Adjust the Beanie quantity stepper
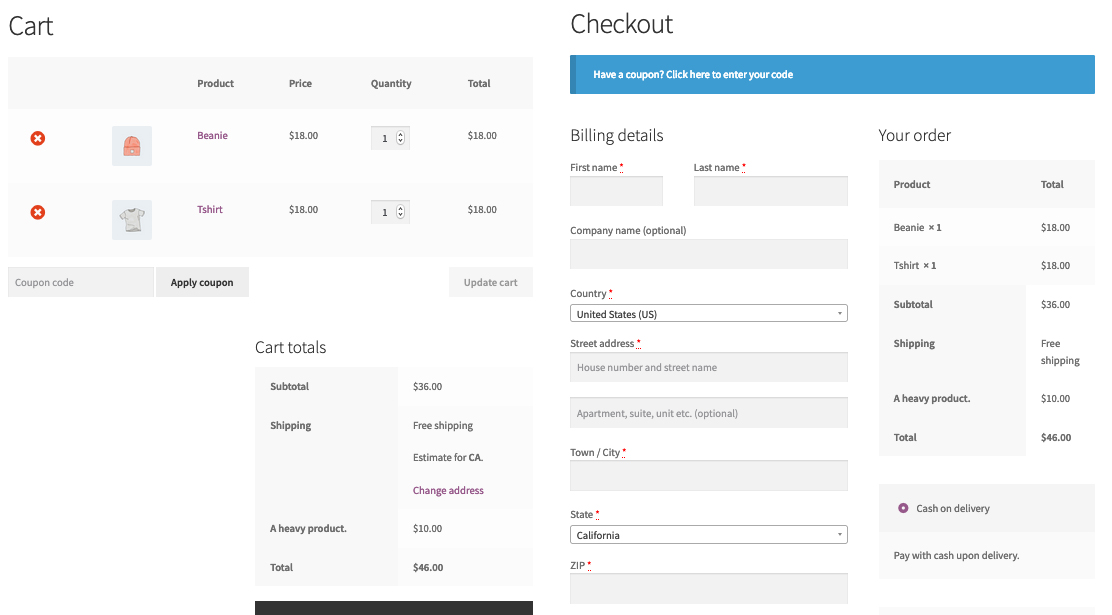1112x615 pixels. coord(400,138)
